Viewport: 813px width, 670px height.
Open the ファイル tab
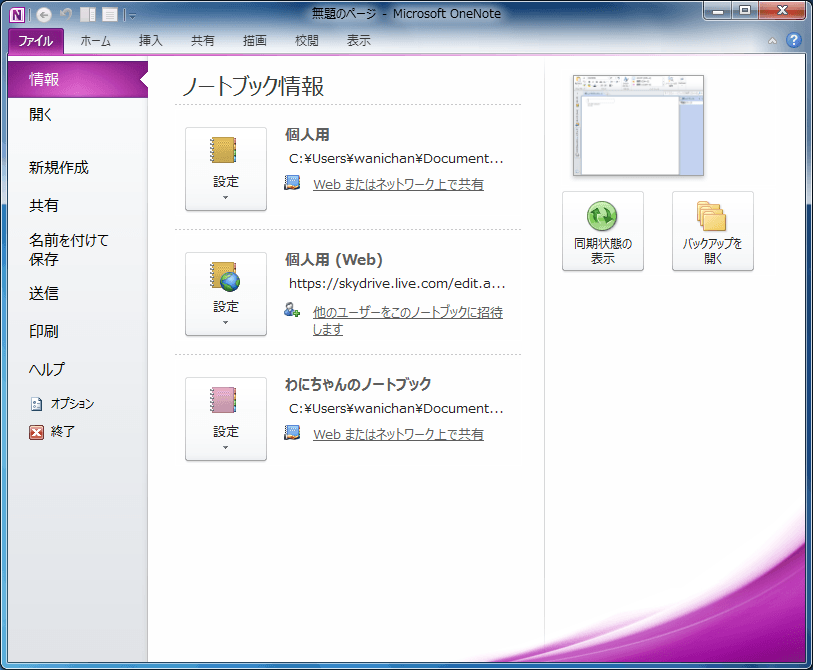click(36, 40)
